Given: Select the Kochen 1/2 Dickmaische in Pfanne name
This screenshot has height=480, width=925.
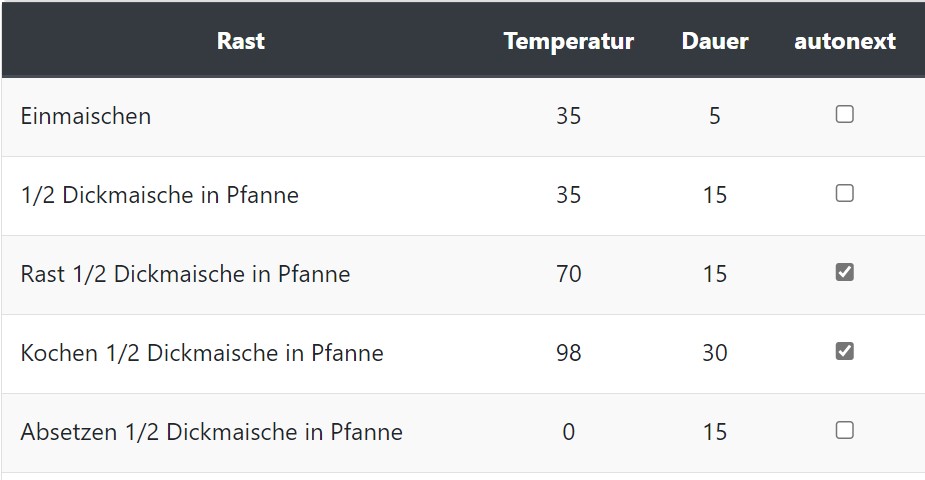Looking at the screenshot, I should point(202,353).
